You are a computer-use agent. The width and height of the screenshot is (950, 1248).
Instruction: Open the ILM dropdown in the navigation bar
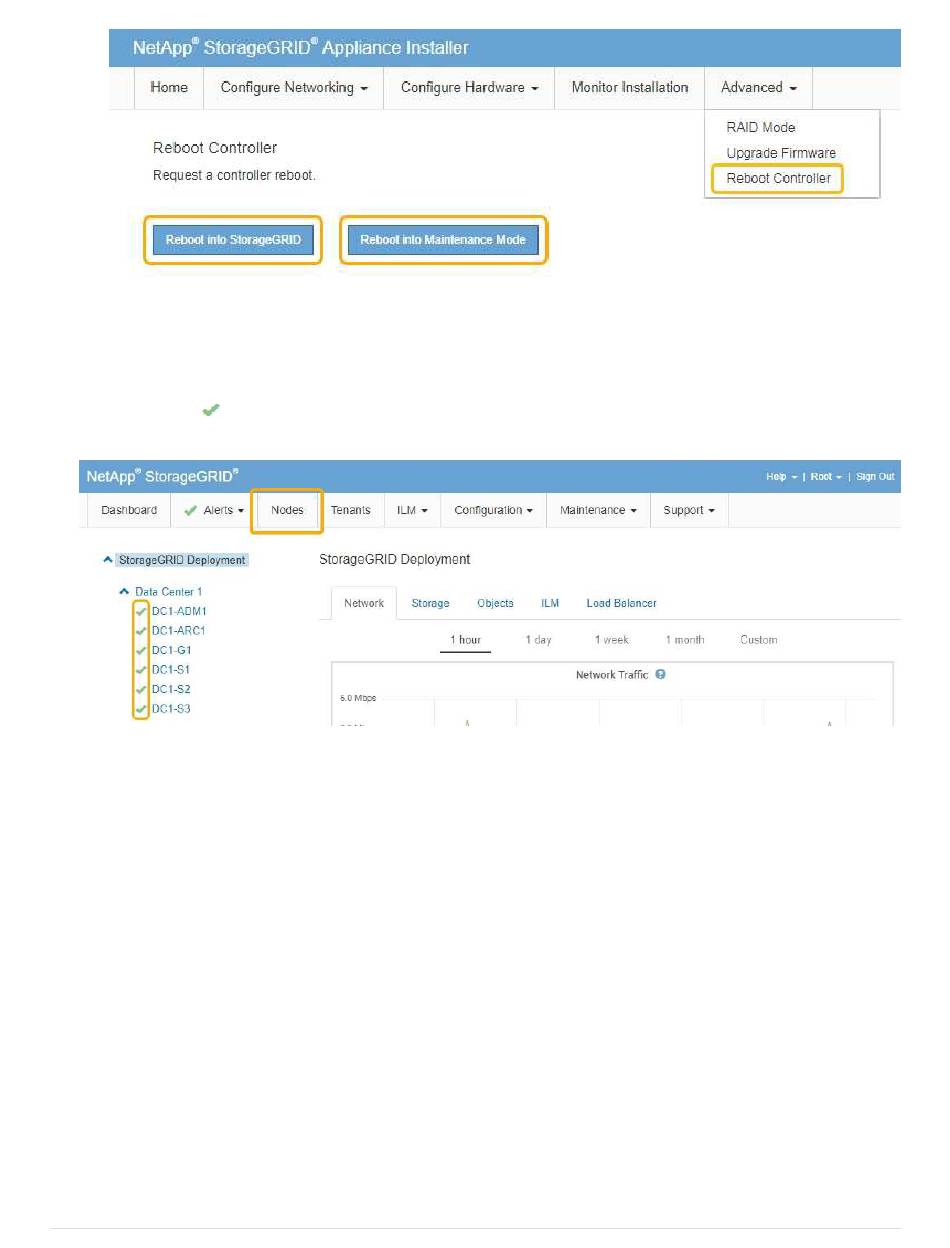pyautogui.click(x=412, y=510)
